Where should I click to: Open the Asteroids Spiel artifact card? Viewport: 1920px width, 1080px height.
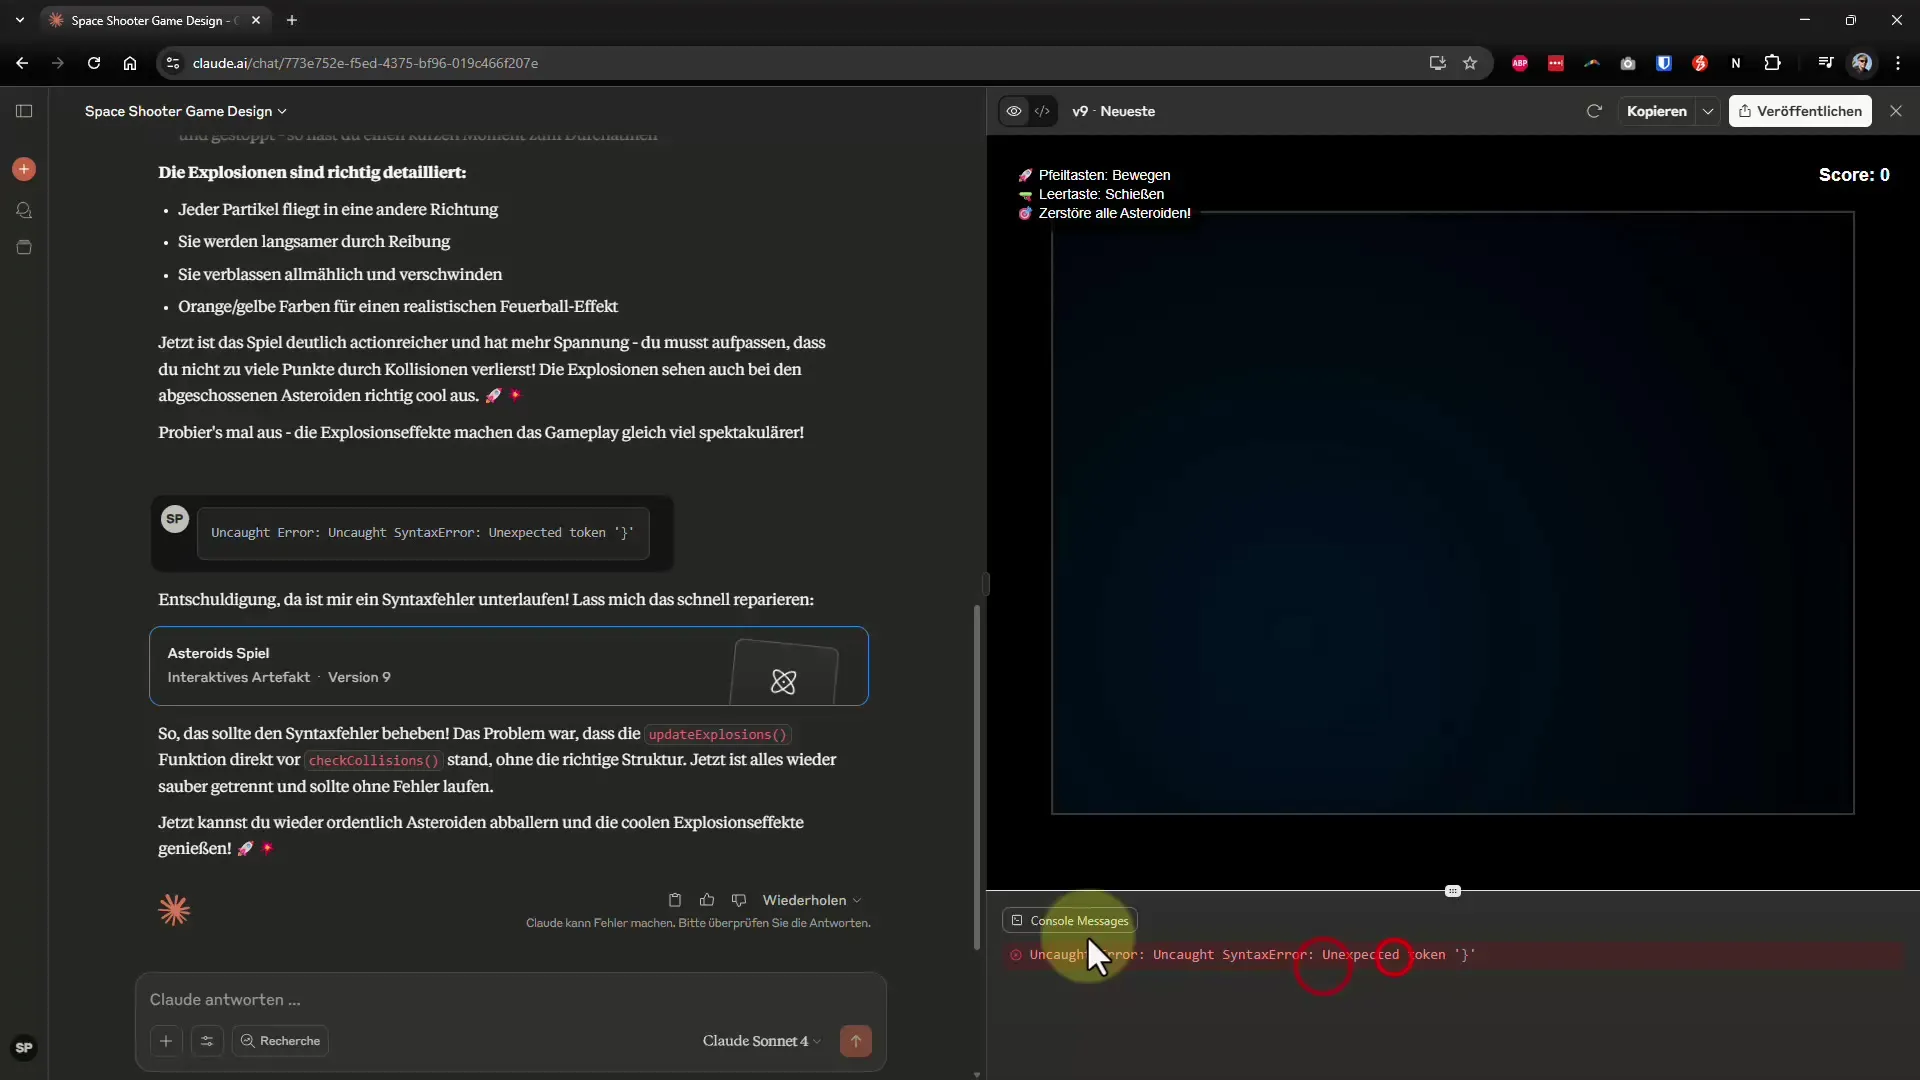509,666
